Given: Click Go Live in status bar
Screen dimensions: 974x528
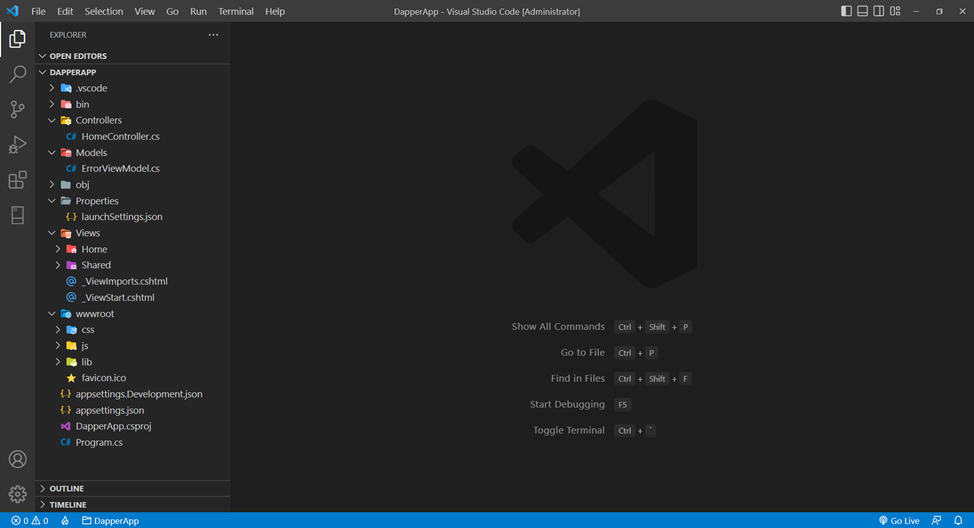Looking at the screenshot, I should tap(899, 520).
